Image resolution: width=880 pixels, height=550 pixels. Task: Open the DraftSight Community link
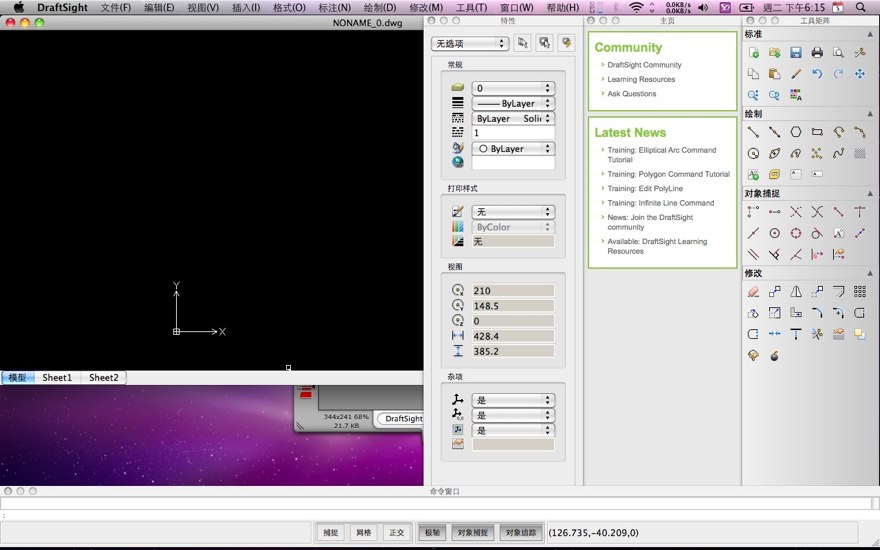click(644, 65)
